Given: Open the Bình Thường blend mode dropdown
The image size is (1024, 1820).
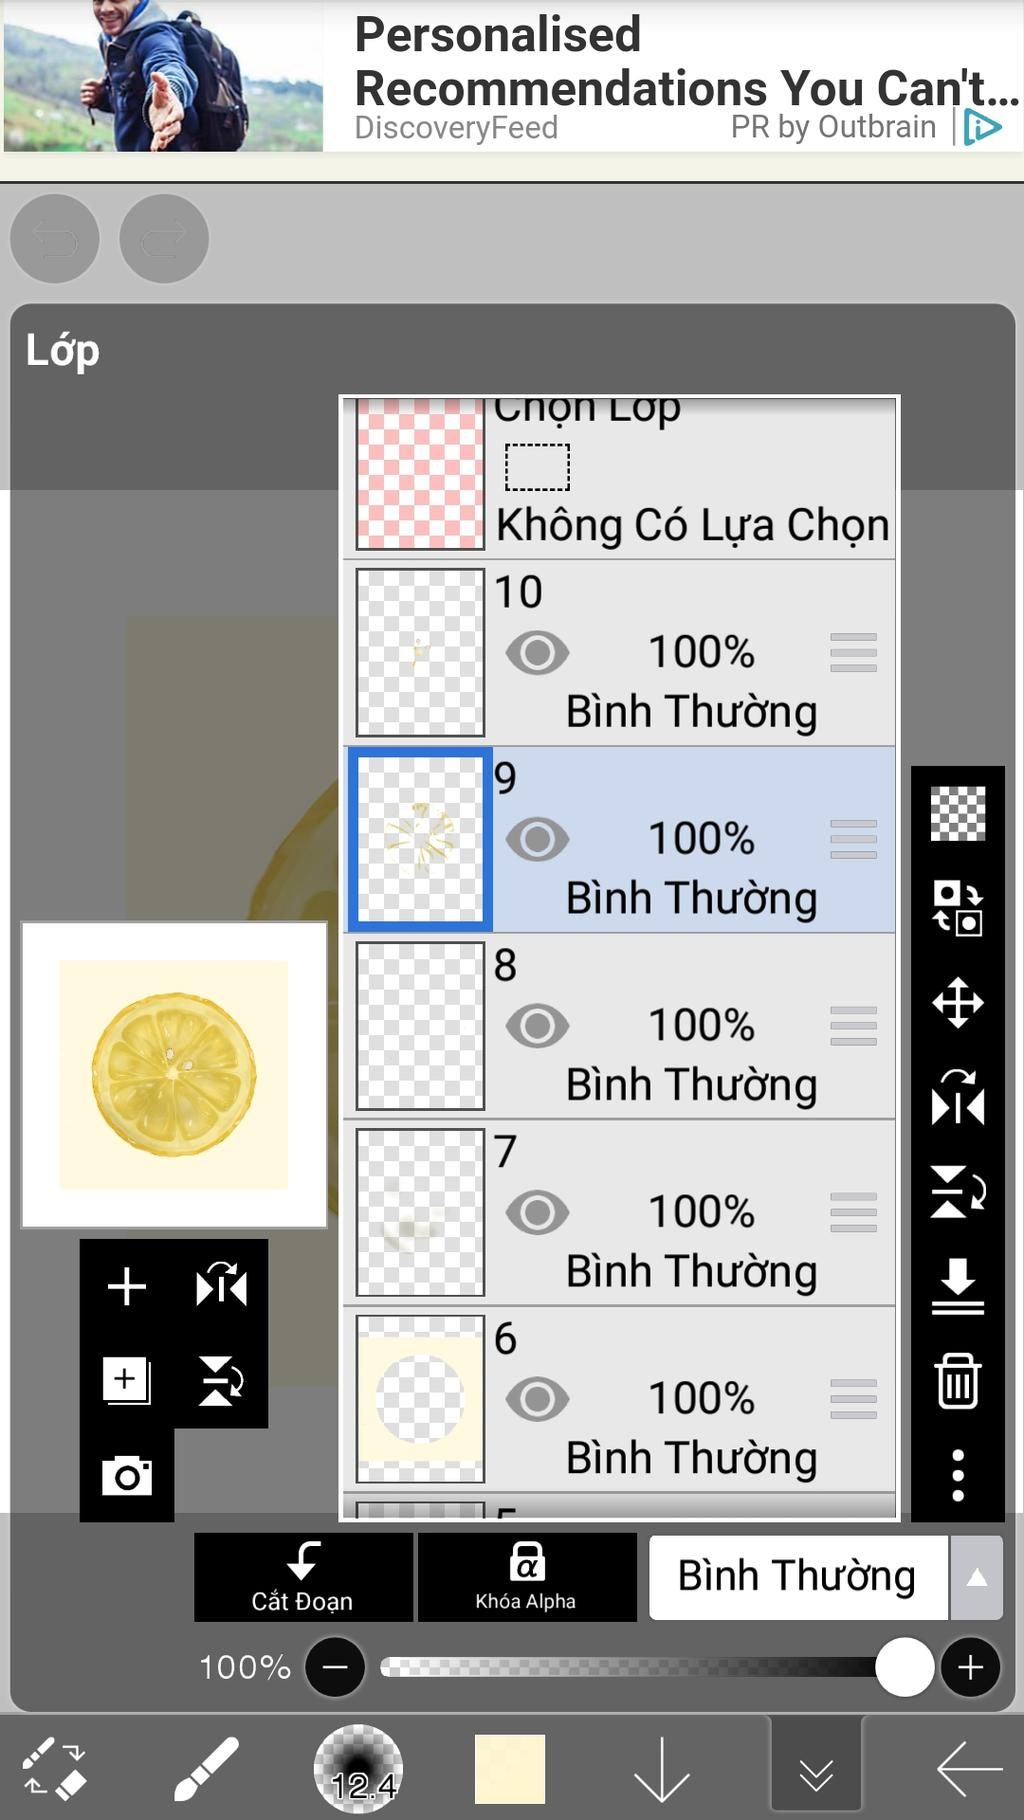Looking at the screenshot, I should coord(797,1577).
